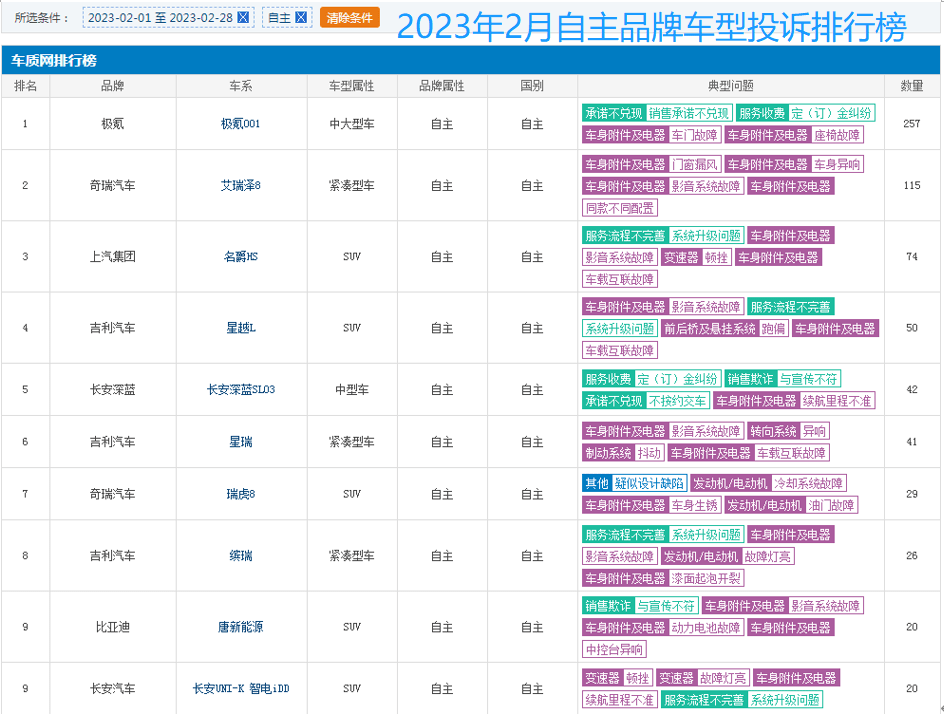The image size is (944, 727).
Task: Select the 前后桥及悬挂系统 issue tag
Action: (x=709, y=329)
